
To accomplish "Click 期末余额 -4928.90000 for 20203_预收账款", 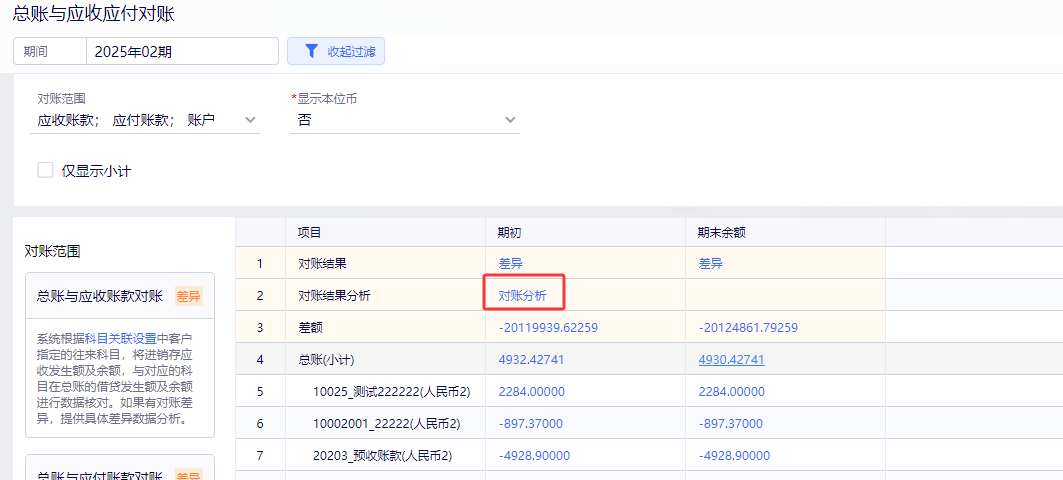I will pyautogui.click(x=734, y=455).
